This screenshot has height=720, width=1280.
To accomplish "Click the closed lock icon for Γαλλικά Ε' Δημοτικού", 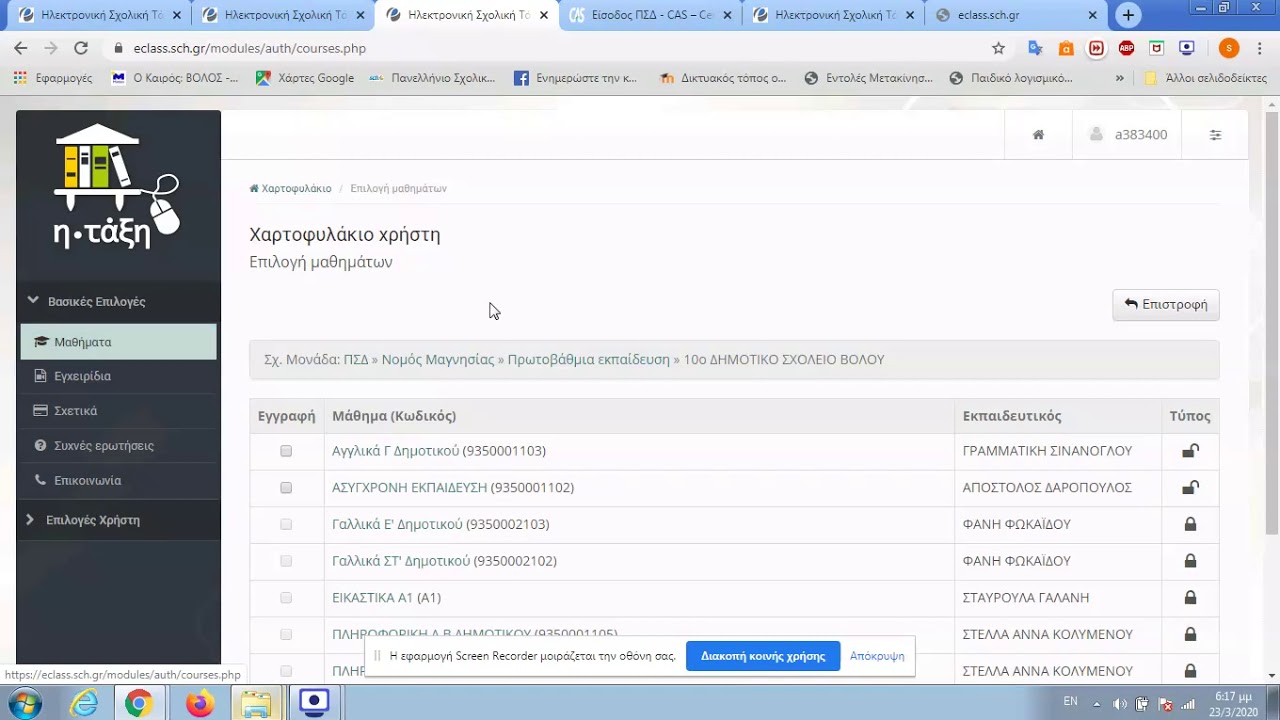I will tap(1190, 524).
